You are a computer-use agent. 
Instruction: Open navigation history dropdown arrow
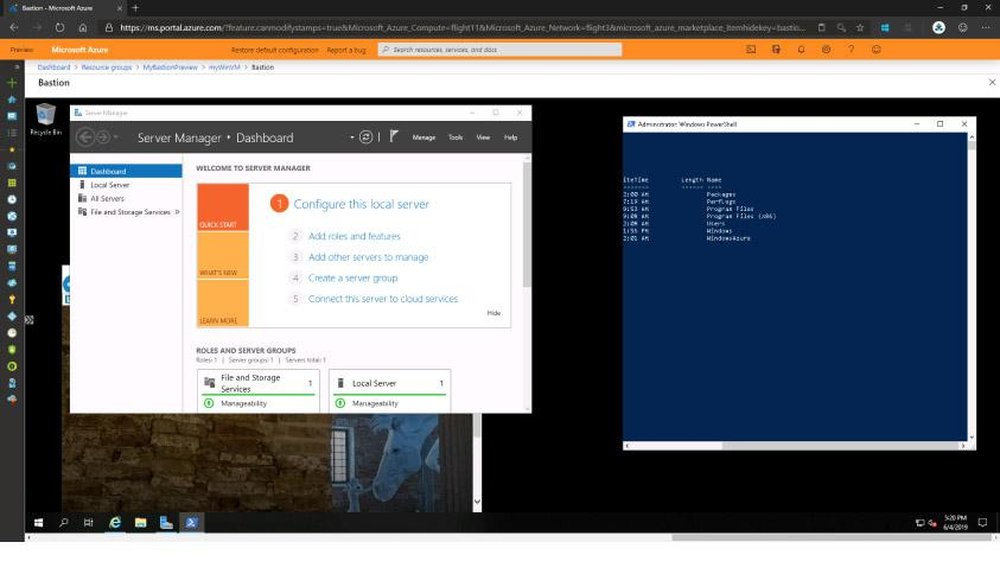pyautogui.click(x=115, y=137)
